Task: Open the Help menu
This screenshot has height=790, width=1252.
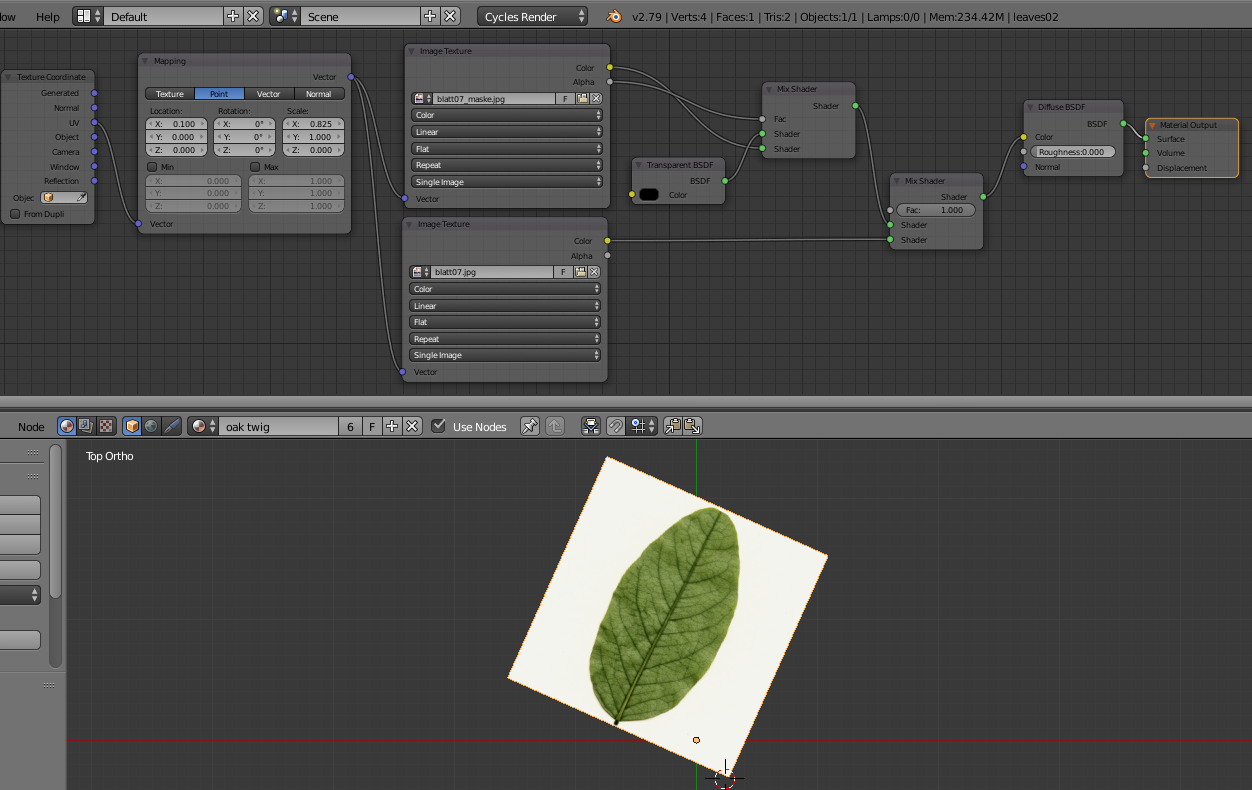Action: point(47,17)
